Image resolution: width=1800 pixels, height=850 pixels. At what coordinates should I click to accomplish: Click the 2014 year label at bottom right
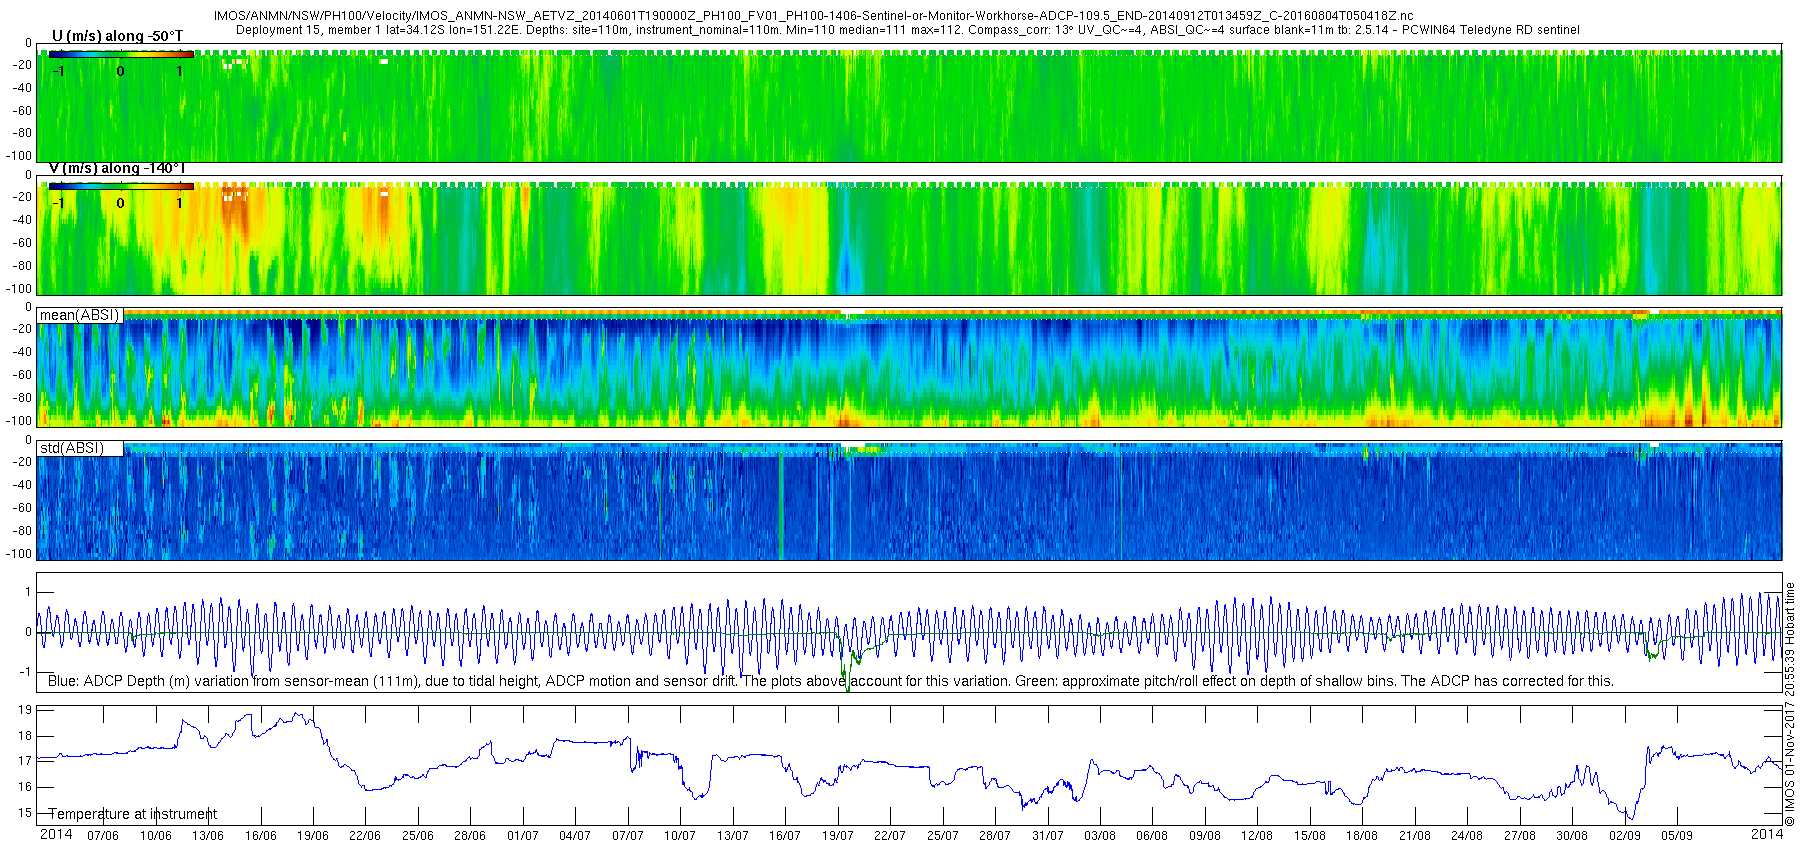(1767, 834)
